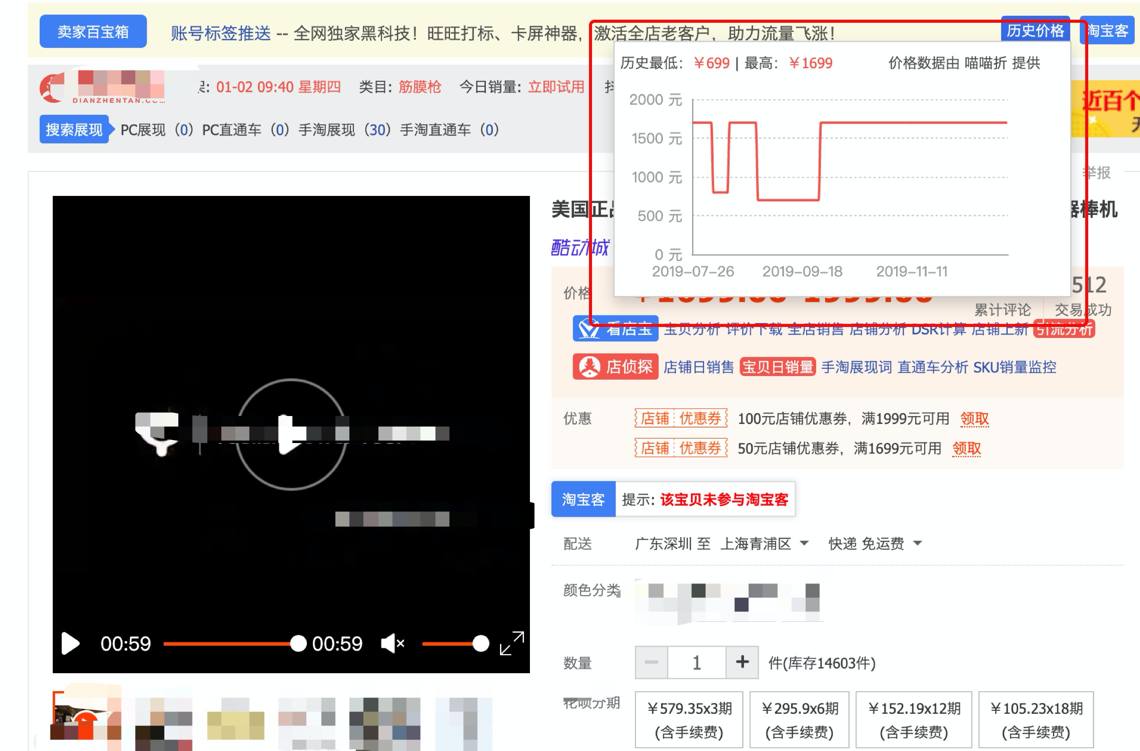Decrease quantity with minus button
The image size is (1140, 751).
(651, 662)
